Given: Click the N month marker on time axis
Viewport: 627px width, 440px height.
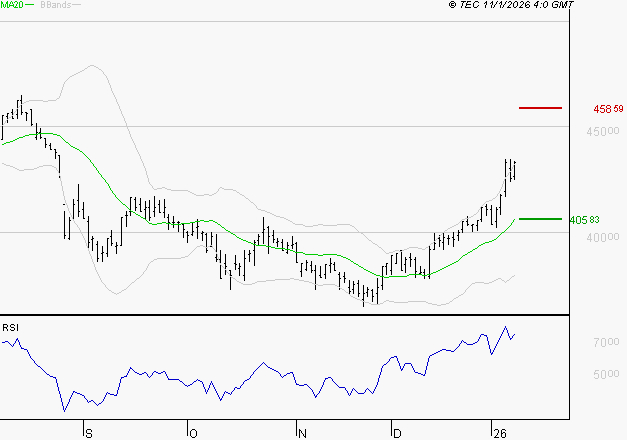Looking at the screenshot, I should click(x=302, y=434).
